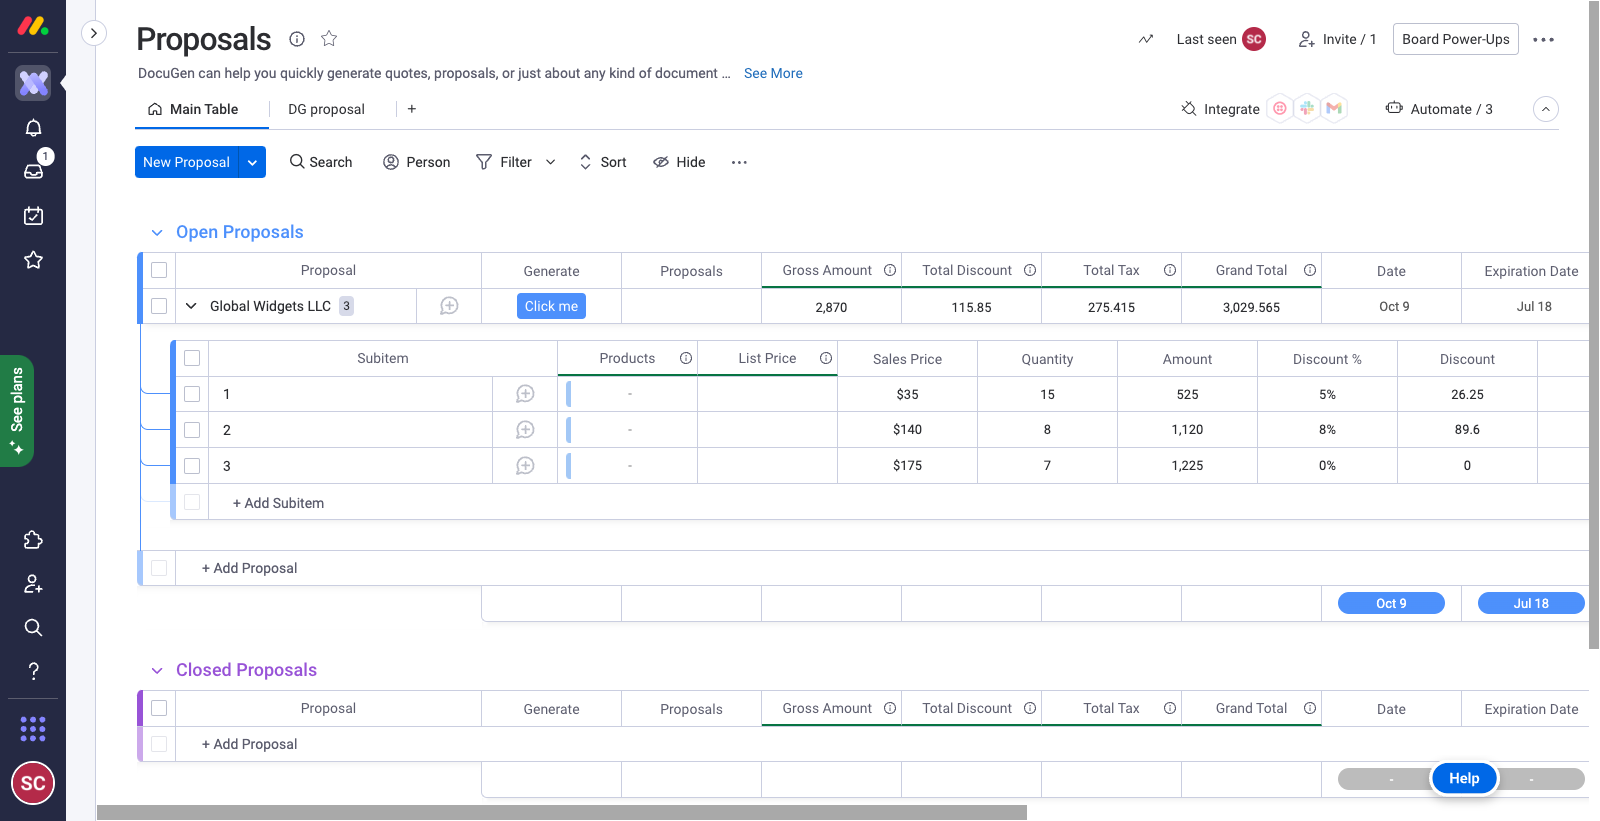Click the + Add Subitem field
1600x821 pixels.
pyautogui.click(x=278, y=503)
